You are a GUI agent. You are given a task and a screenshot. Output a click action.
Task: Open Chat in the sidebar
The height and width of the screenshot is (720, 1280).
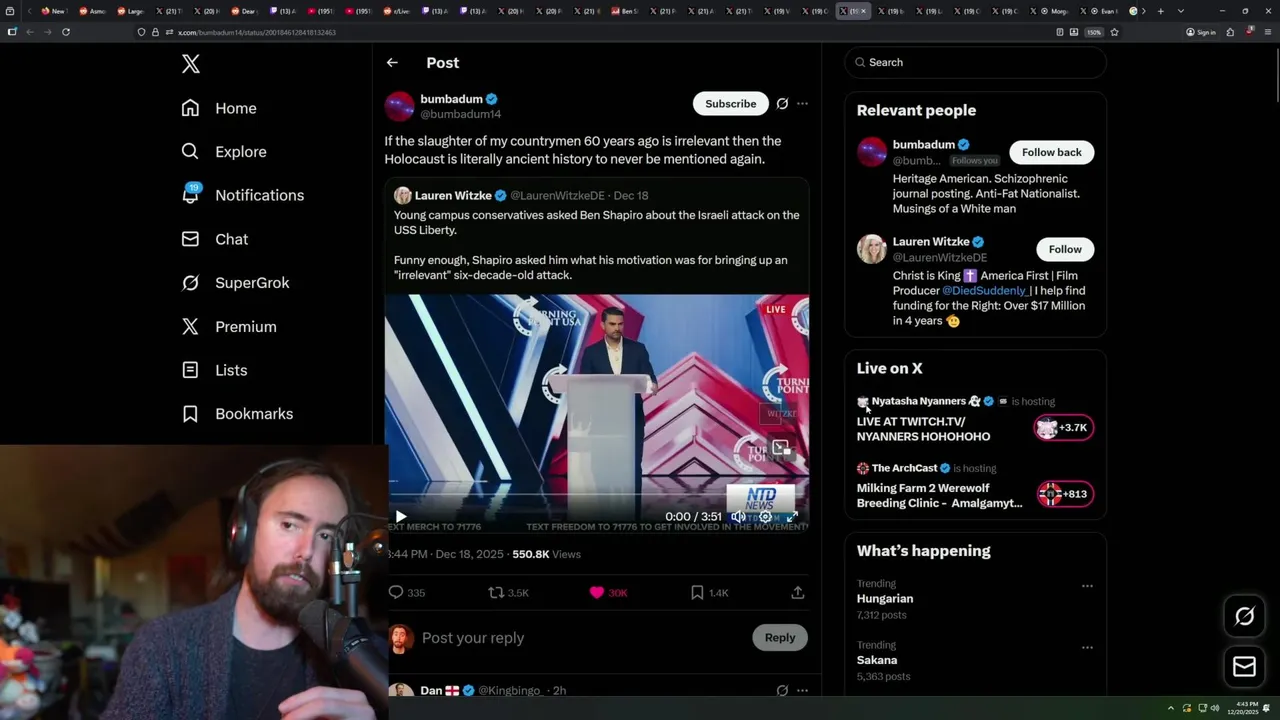[x=214, y=239]
